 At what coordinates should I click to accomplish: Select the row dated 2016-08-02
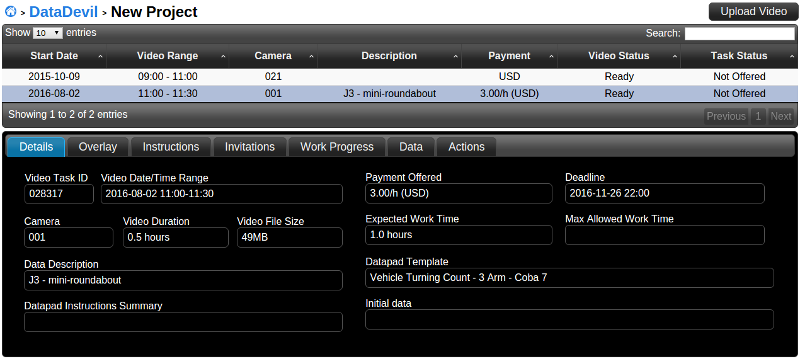point(400,94)
